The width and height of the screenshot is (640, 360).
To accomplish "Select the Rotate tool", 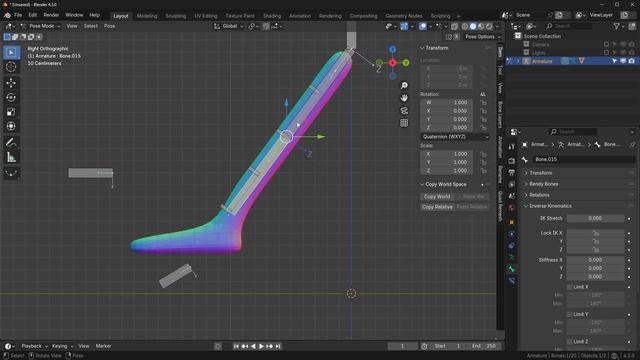I will (x=11, y=98).
